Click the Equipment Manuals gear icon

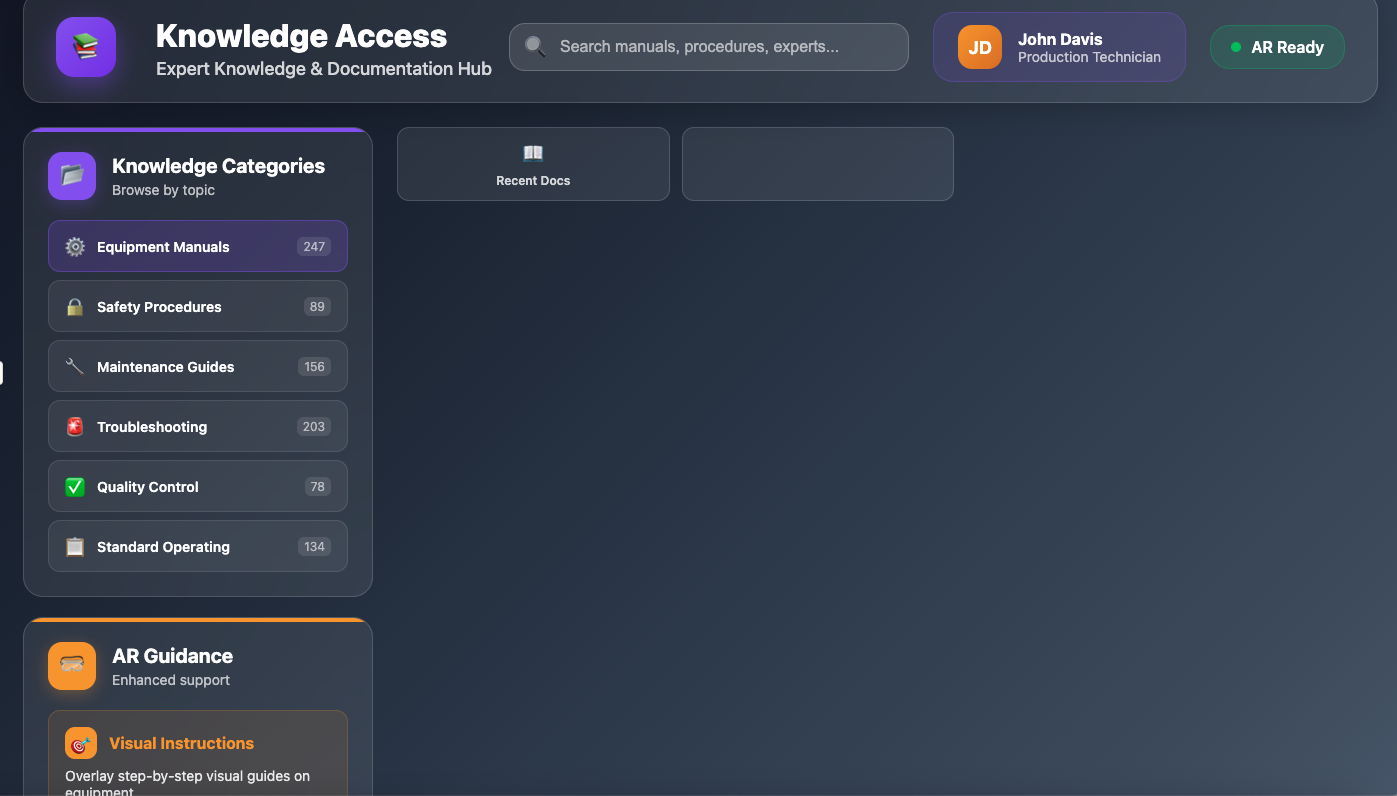coord(75,247)
